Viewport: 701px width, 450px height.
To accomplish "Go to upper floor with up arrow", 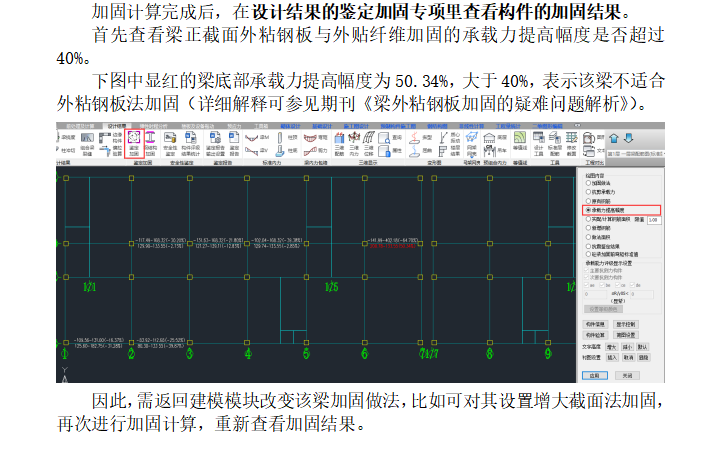I will (x=614, y=138).
